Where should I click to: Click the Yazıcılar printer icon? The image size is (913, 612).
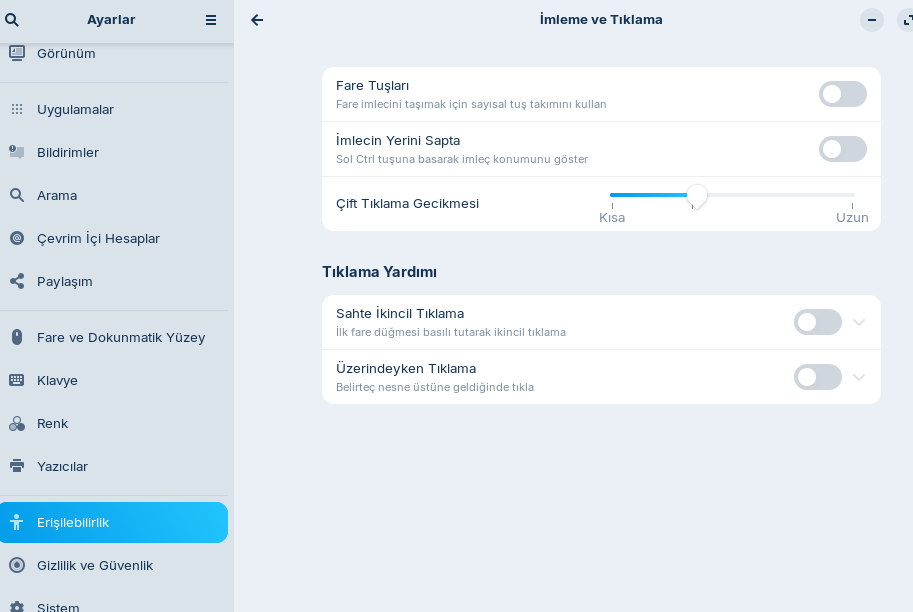[17, 466]
